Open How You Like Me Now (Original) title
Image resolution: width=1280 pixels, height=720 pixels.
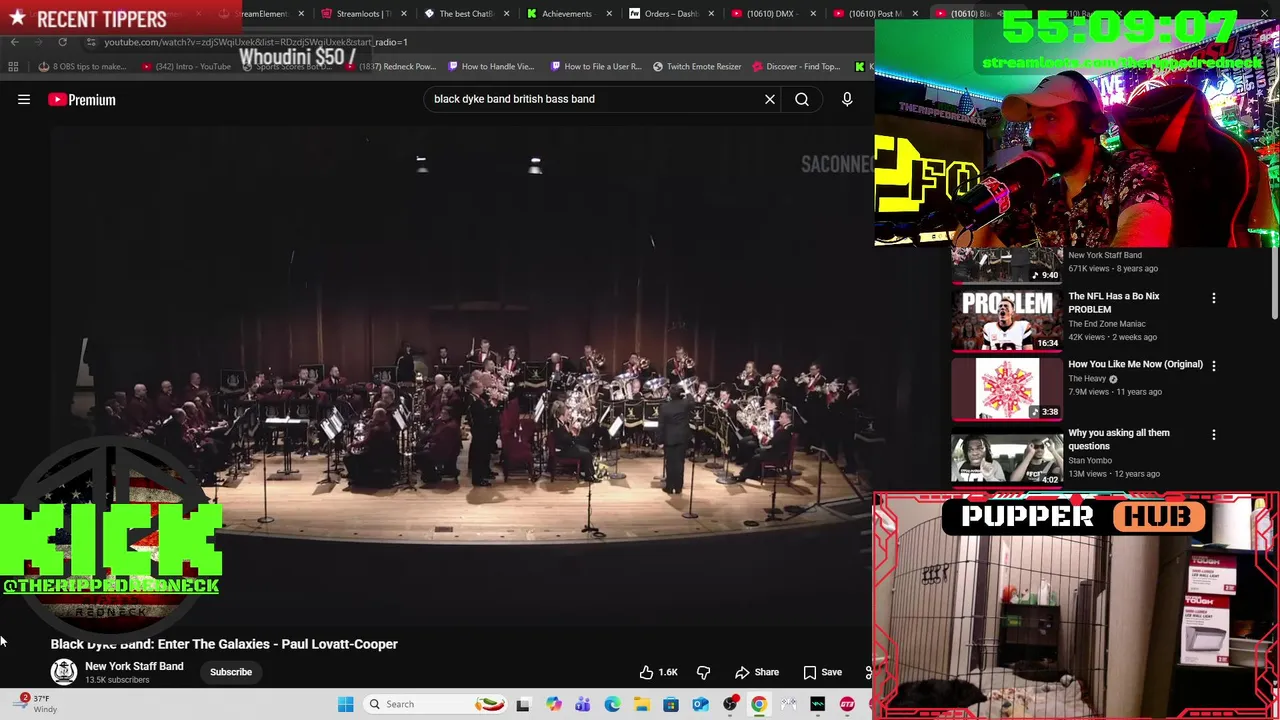coord(1135,364)
